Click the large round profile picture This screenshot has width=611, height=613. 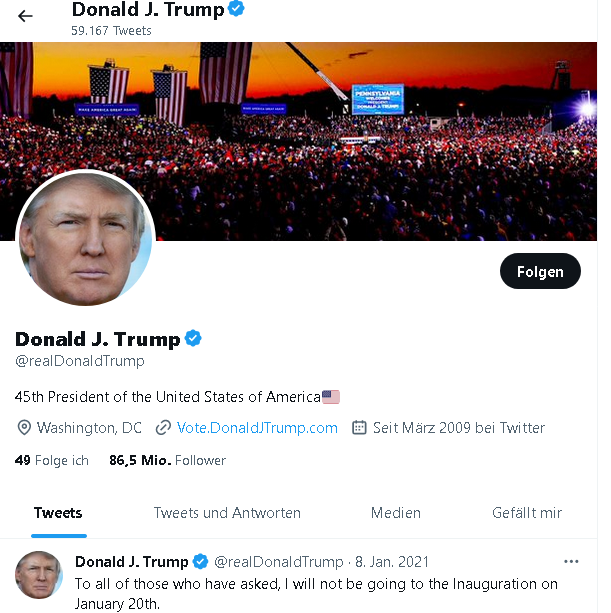tap(86, 239)
